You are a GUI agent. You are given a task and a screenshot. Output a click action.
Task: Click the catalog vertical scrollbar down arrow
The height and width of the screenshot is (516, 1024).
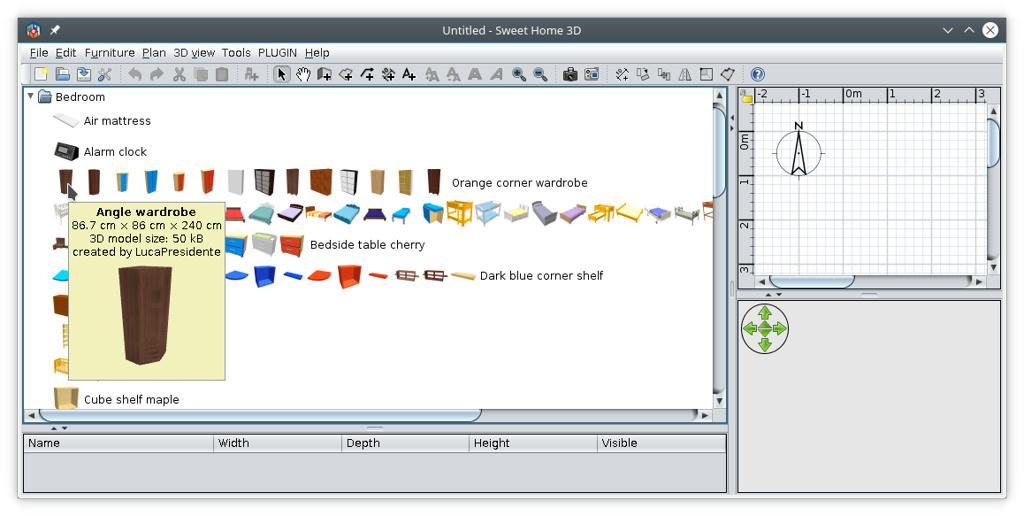(x=719, y=401)
